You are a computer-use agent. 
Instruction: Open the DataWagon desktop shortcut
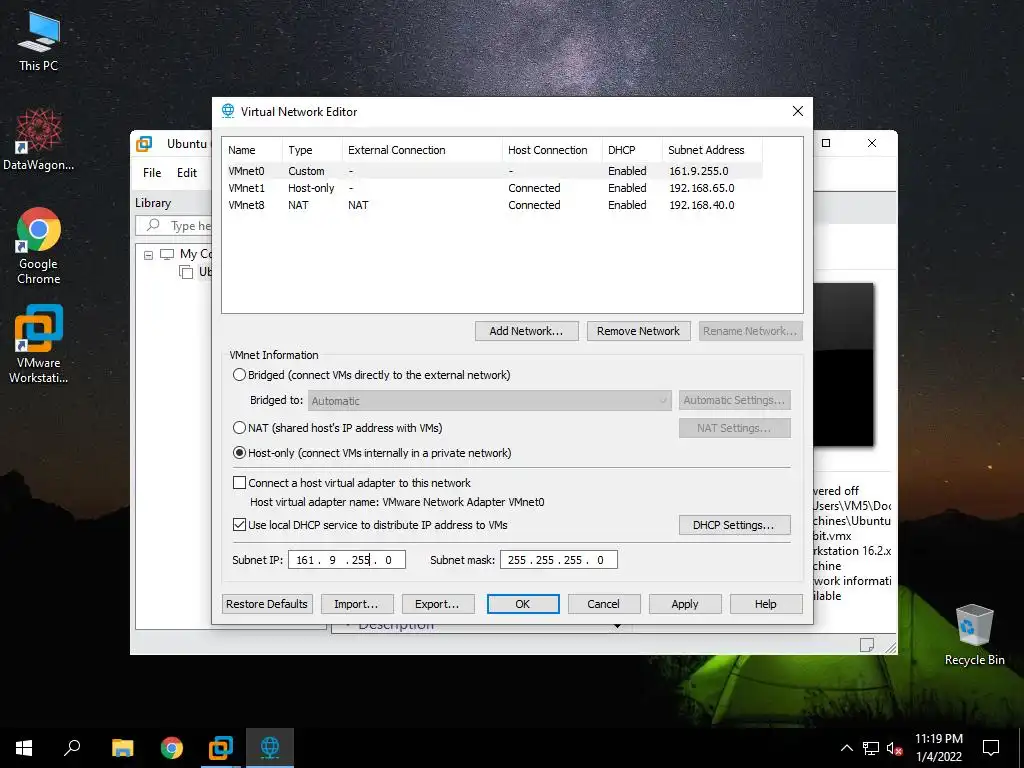[x=39, y=139]
